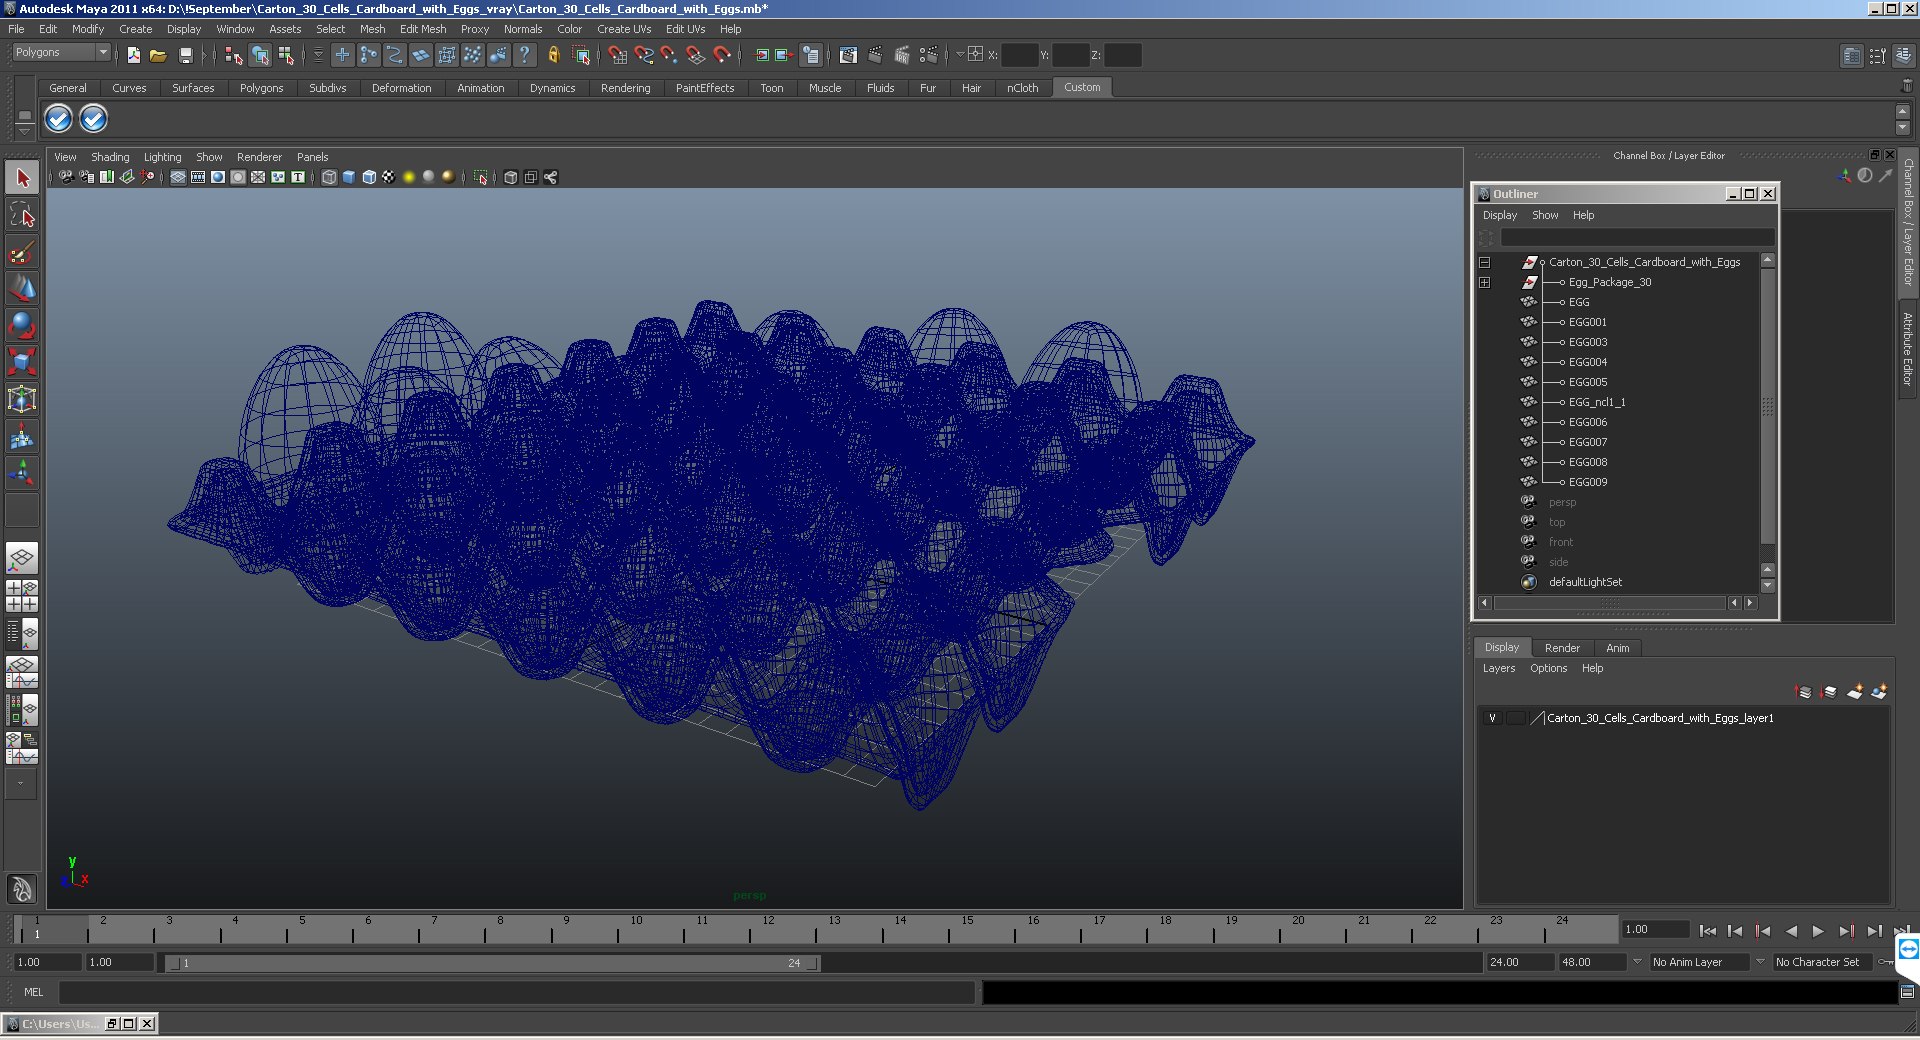
Task: Toggle visibility of Carton layer1
Action: [x=1492, y=718]
